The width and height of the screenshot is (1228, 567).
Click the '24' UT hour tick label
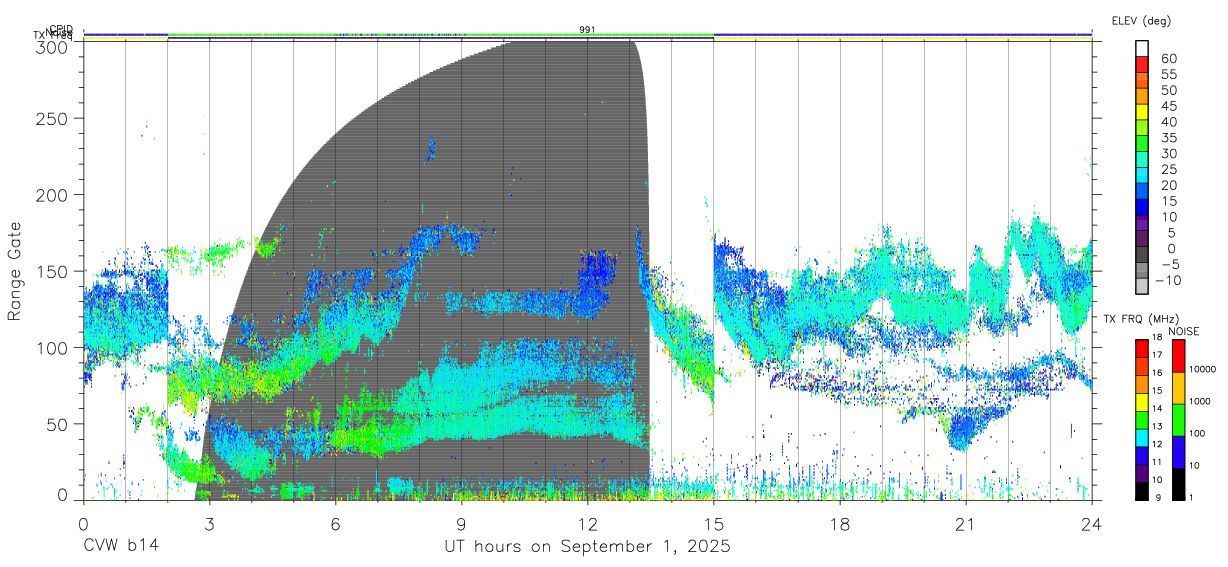tap(1091, 523)
